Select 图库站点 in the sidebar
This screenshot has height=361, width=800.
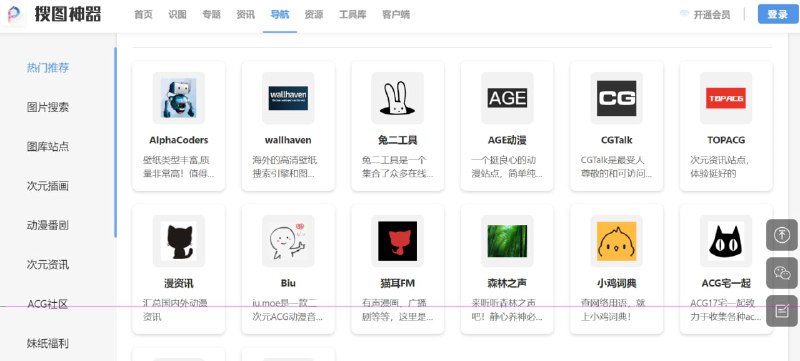coord(48,147)
